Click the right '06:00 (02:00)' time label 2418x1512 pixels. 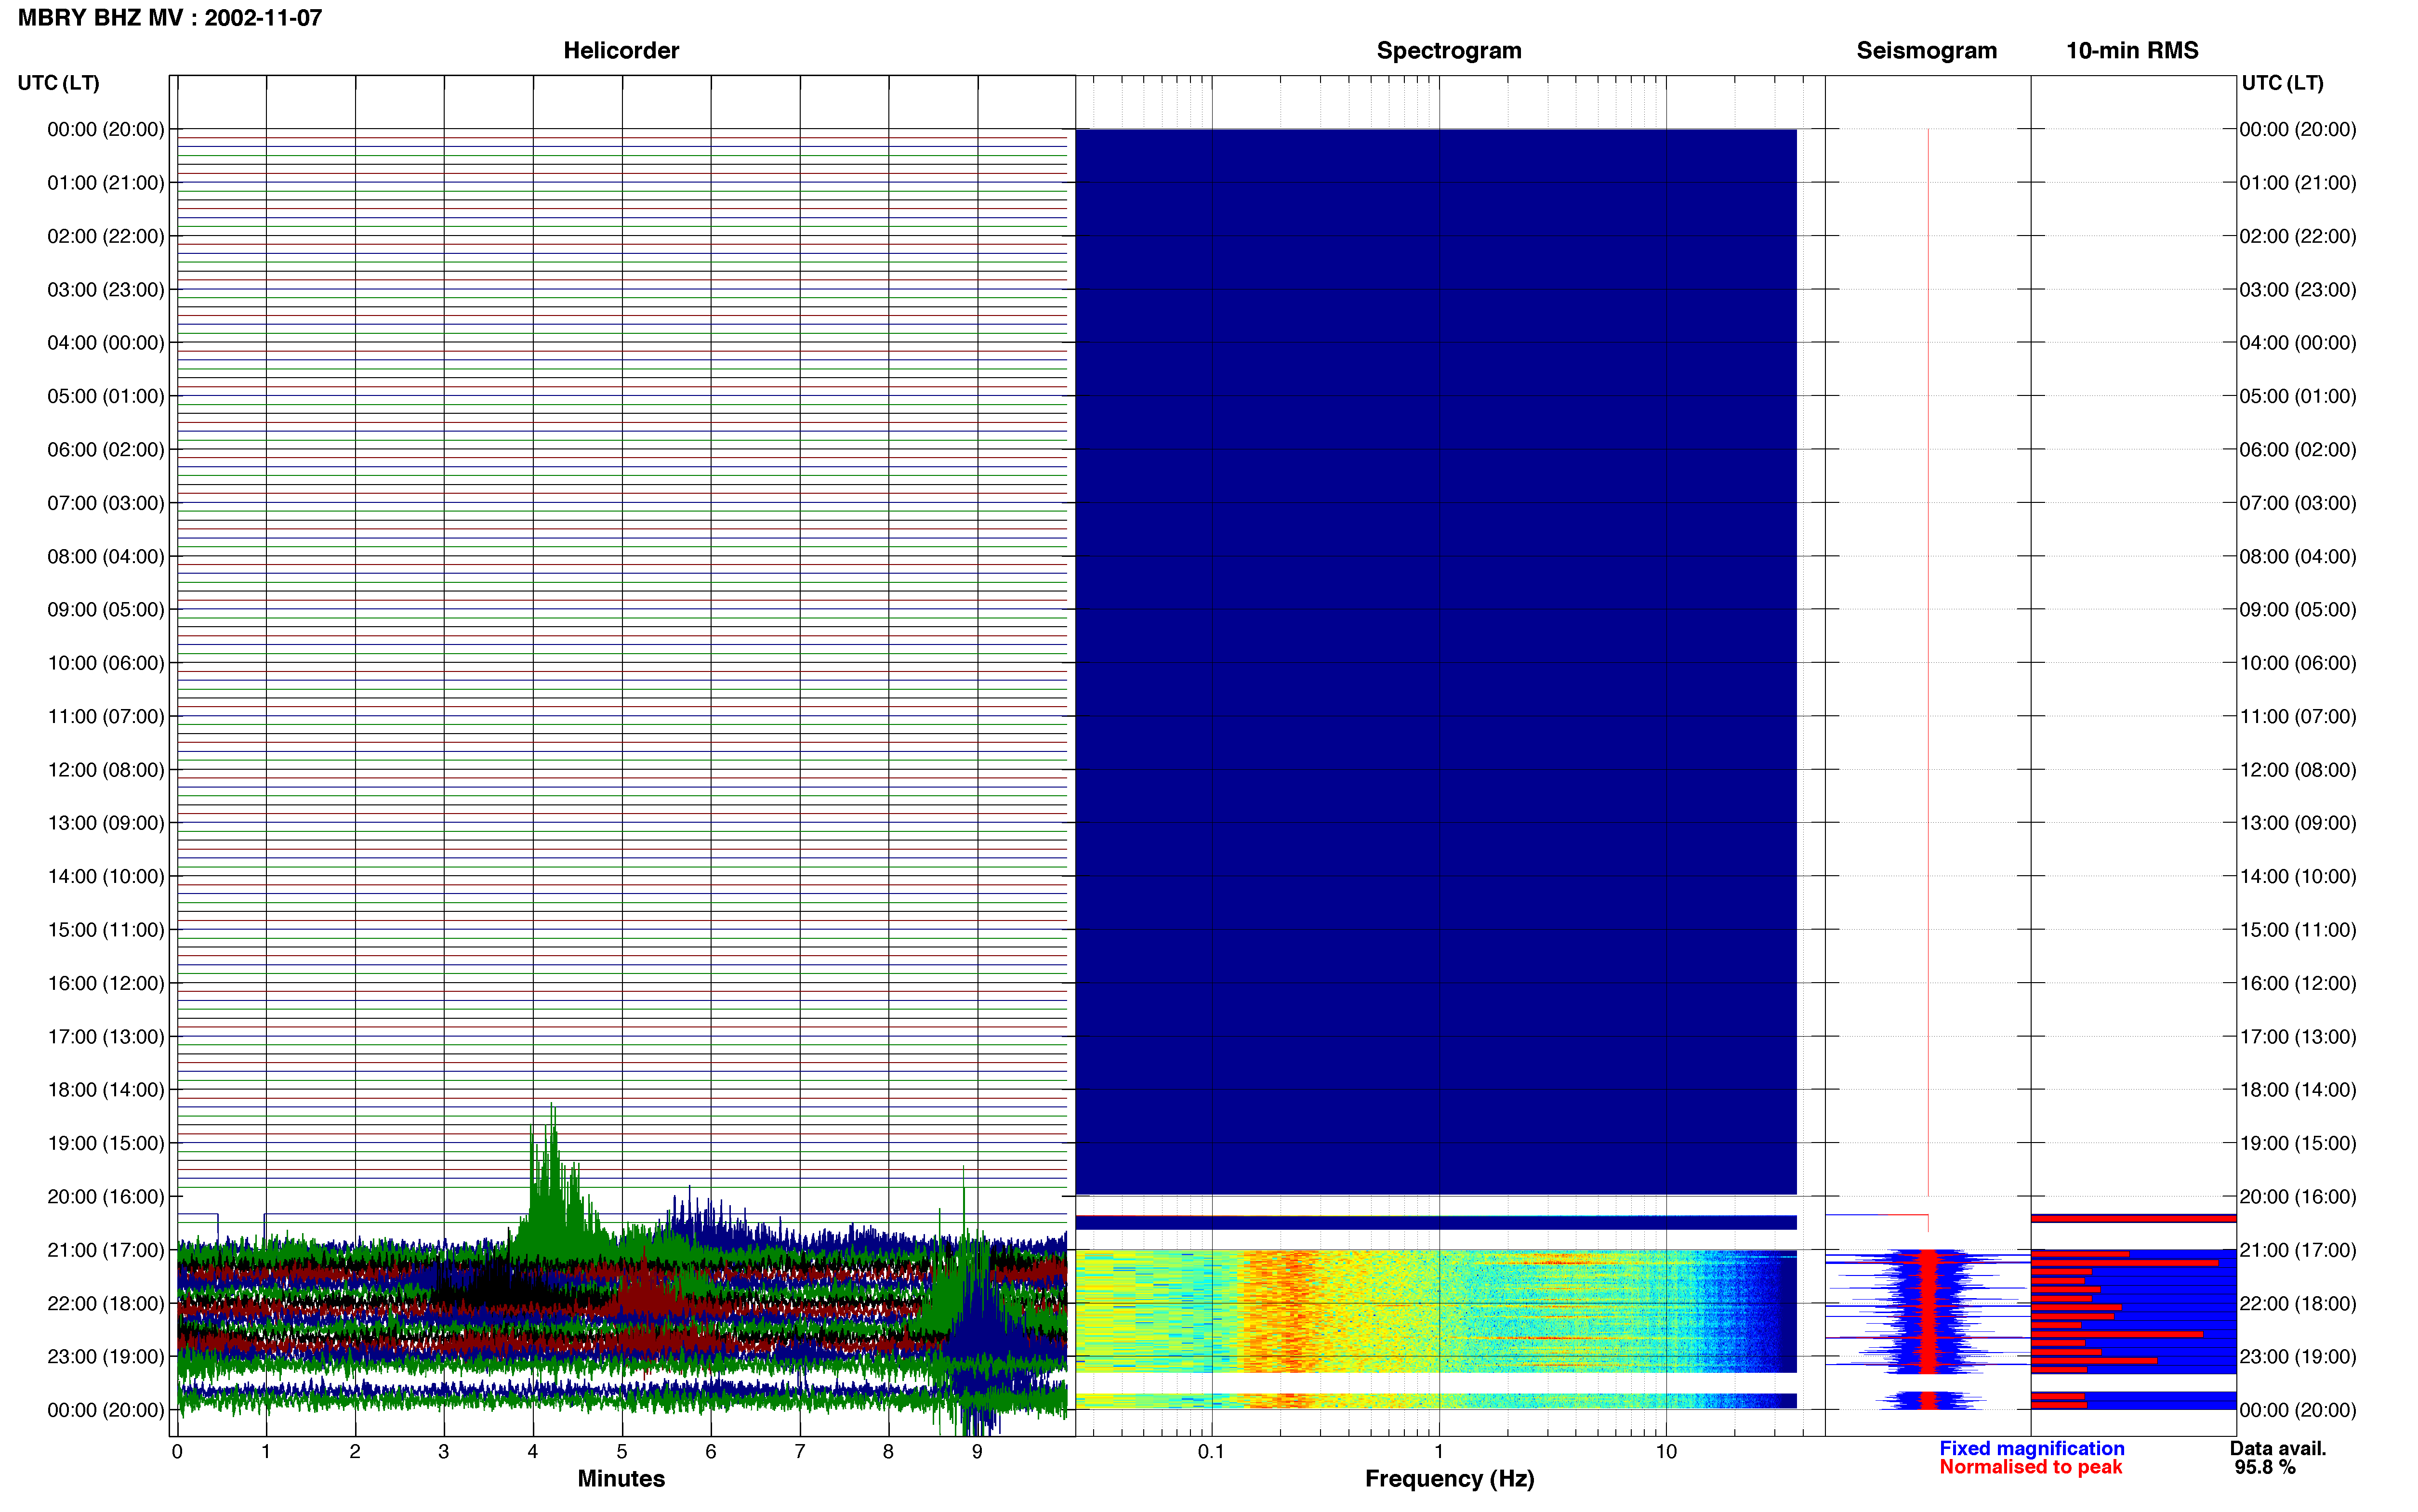click(x=2298, y=450)
